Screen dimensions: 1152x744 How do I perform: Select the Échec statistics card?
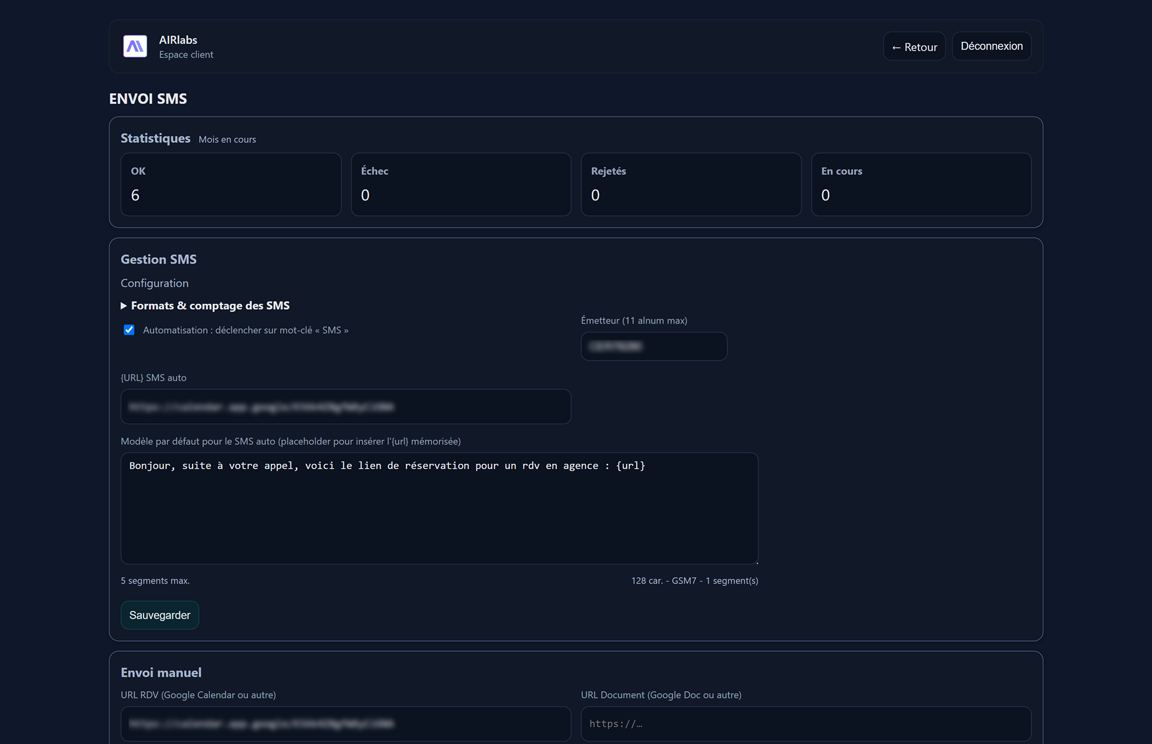461,184
